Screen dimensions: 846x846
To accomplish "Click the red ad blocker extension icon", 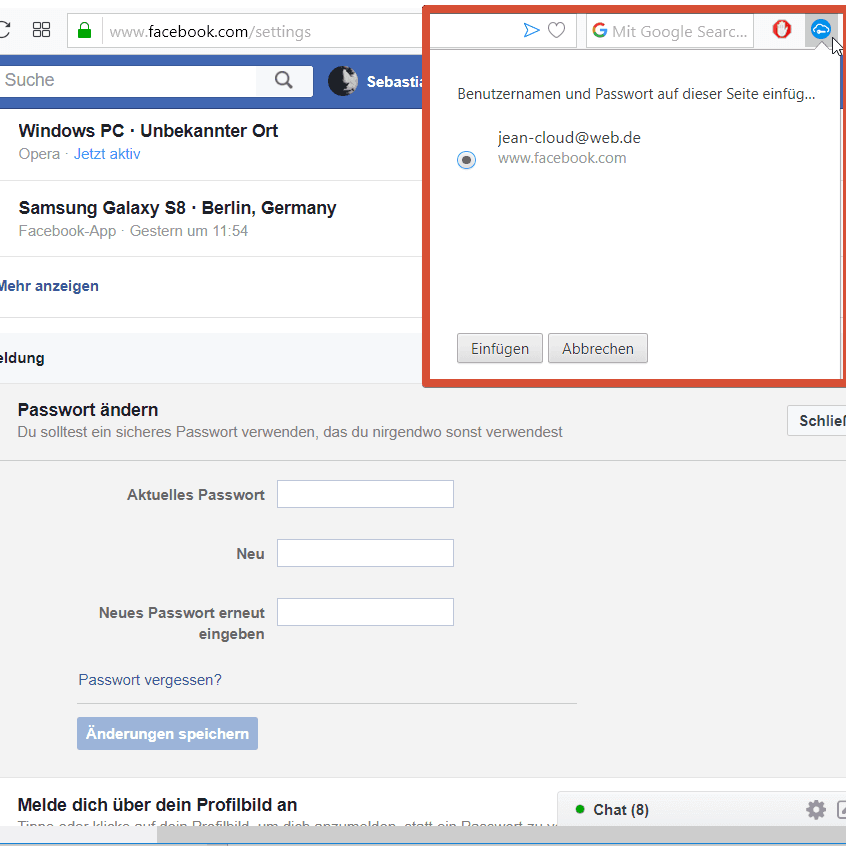I will [781, 29].
